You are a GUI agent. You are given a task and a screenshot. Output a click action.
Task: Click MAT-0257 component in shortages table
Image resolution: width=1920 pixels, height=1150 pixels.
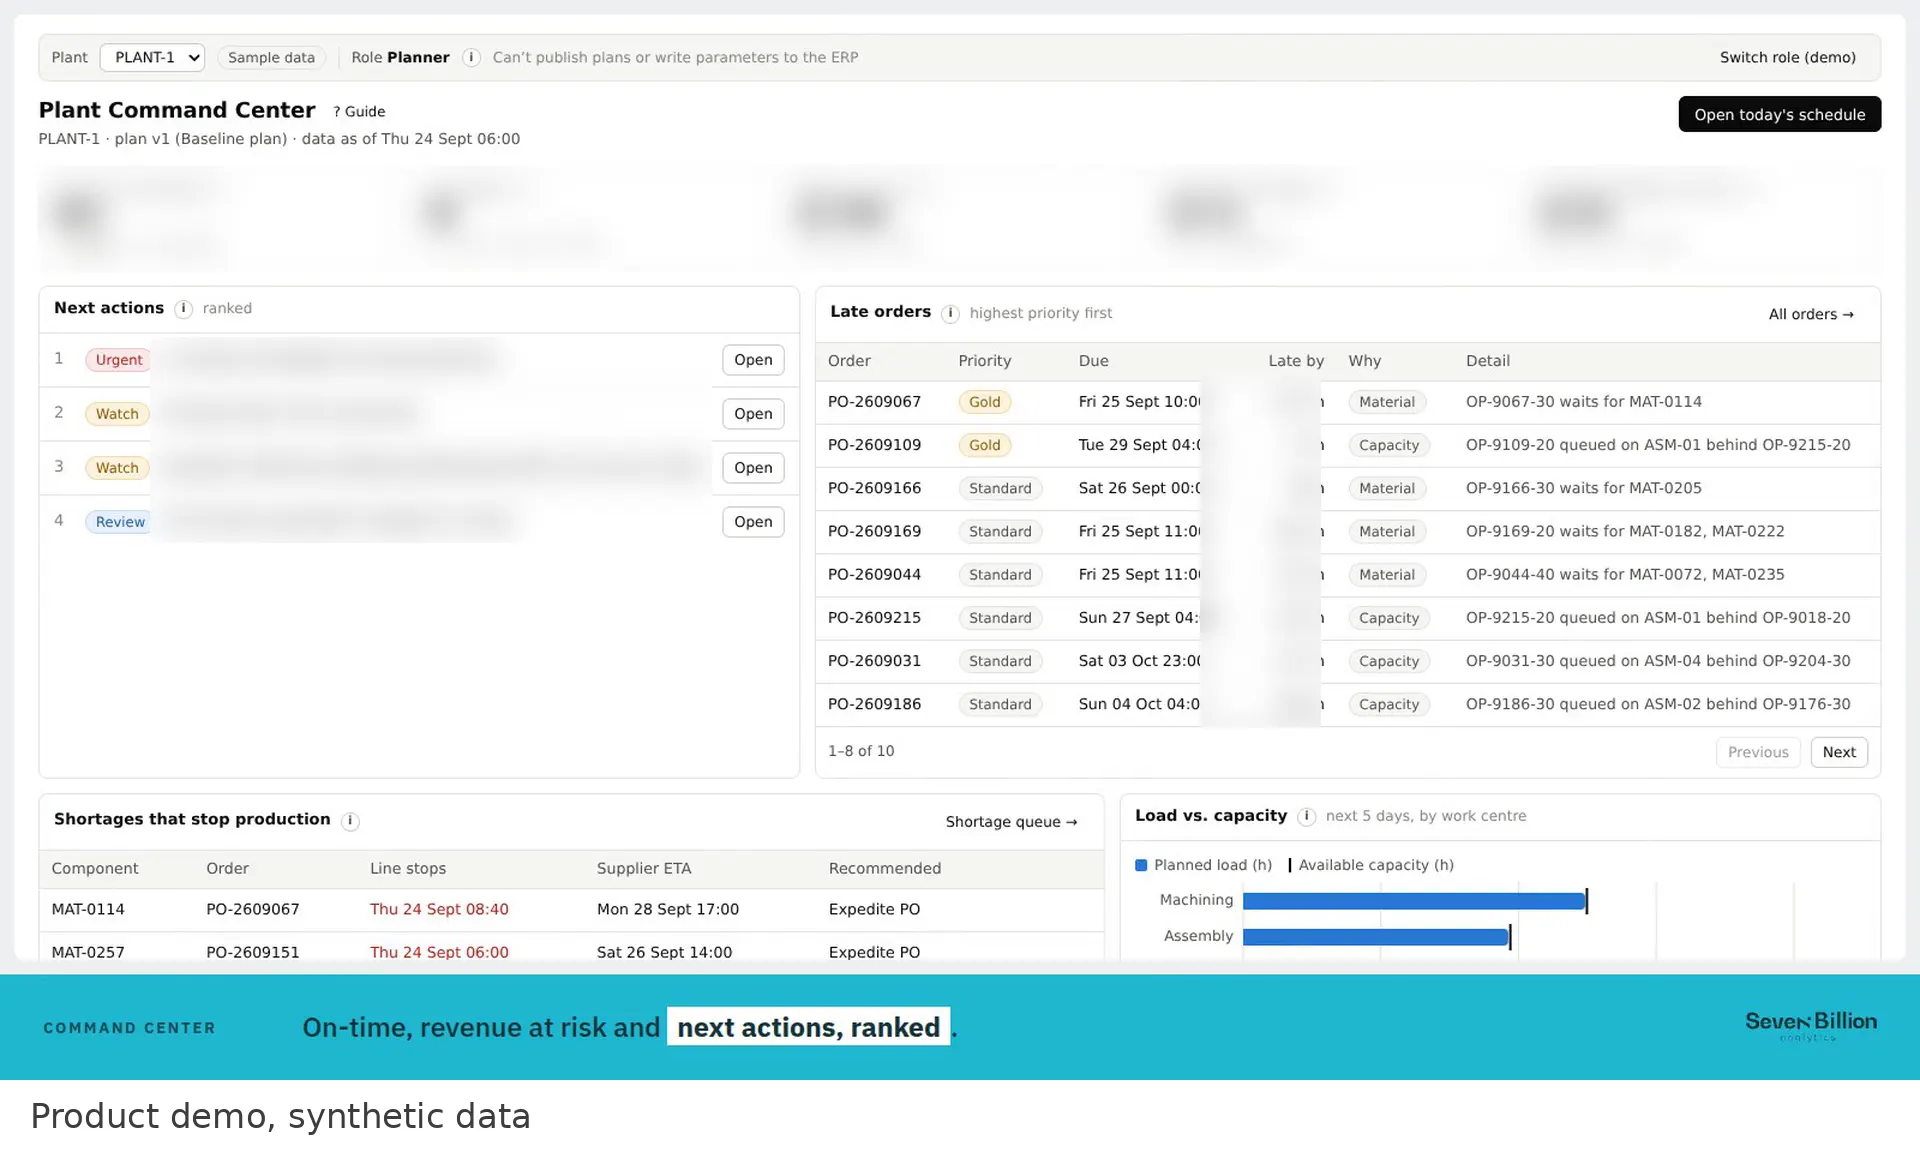pos(88,952)
